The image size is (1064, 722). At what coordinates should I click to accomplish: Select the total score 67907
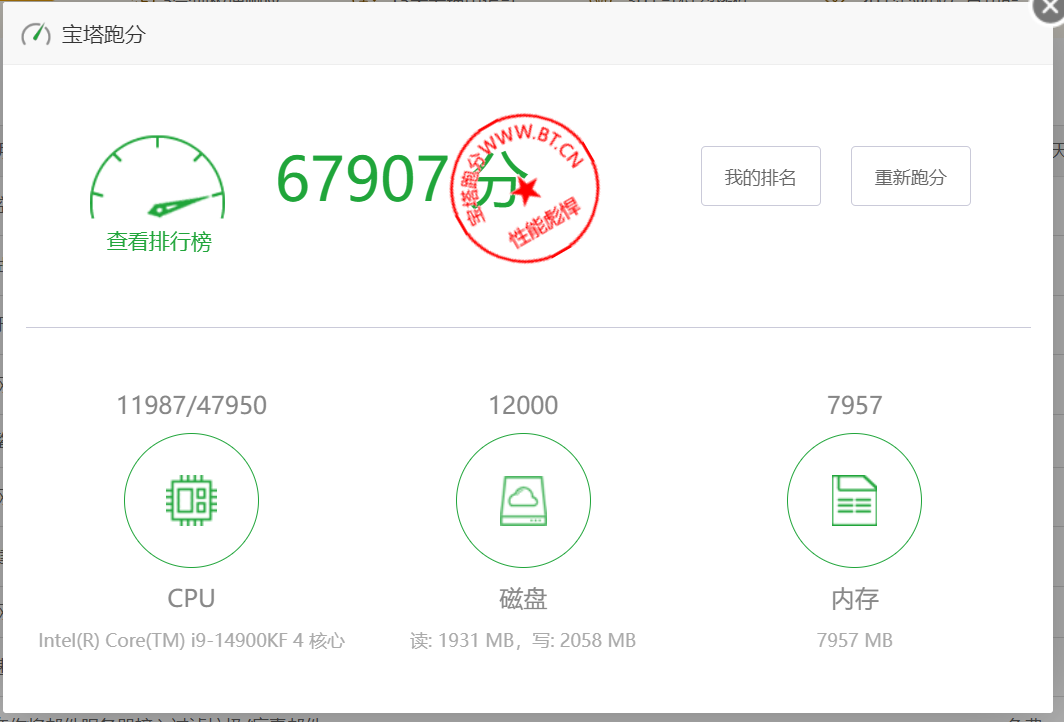362,179
